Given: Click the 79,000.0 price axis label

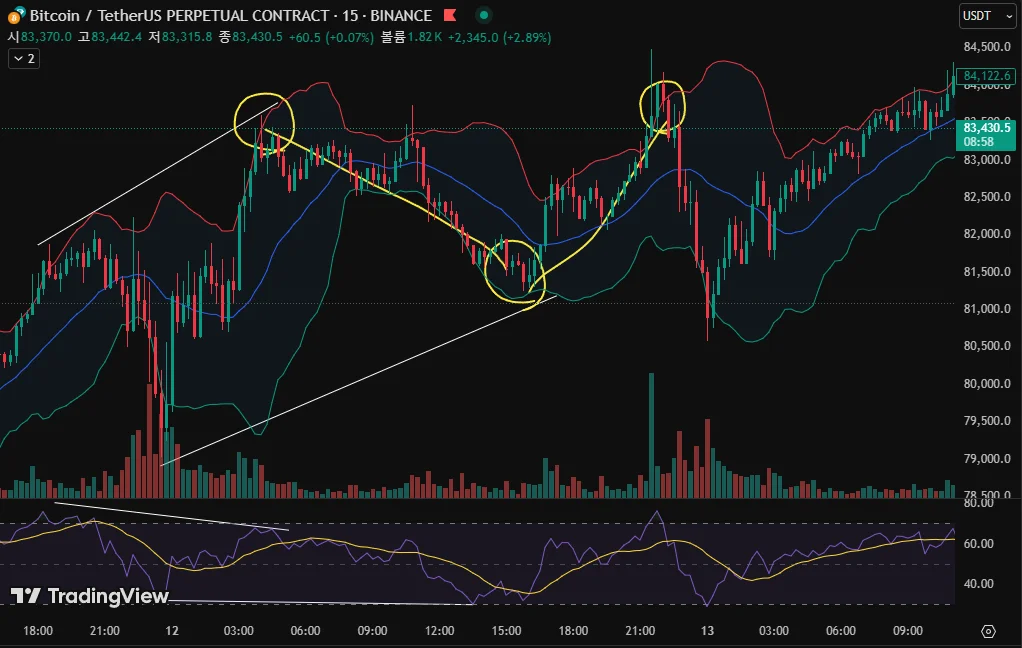Looking at the screenshot, I should coord(987,459).
